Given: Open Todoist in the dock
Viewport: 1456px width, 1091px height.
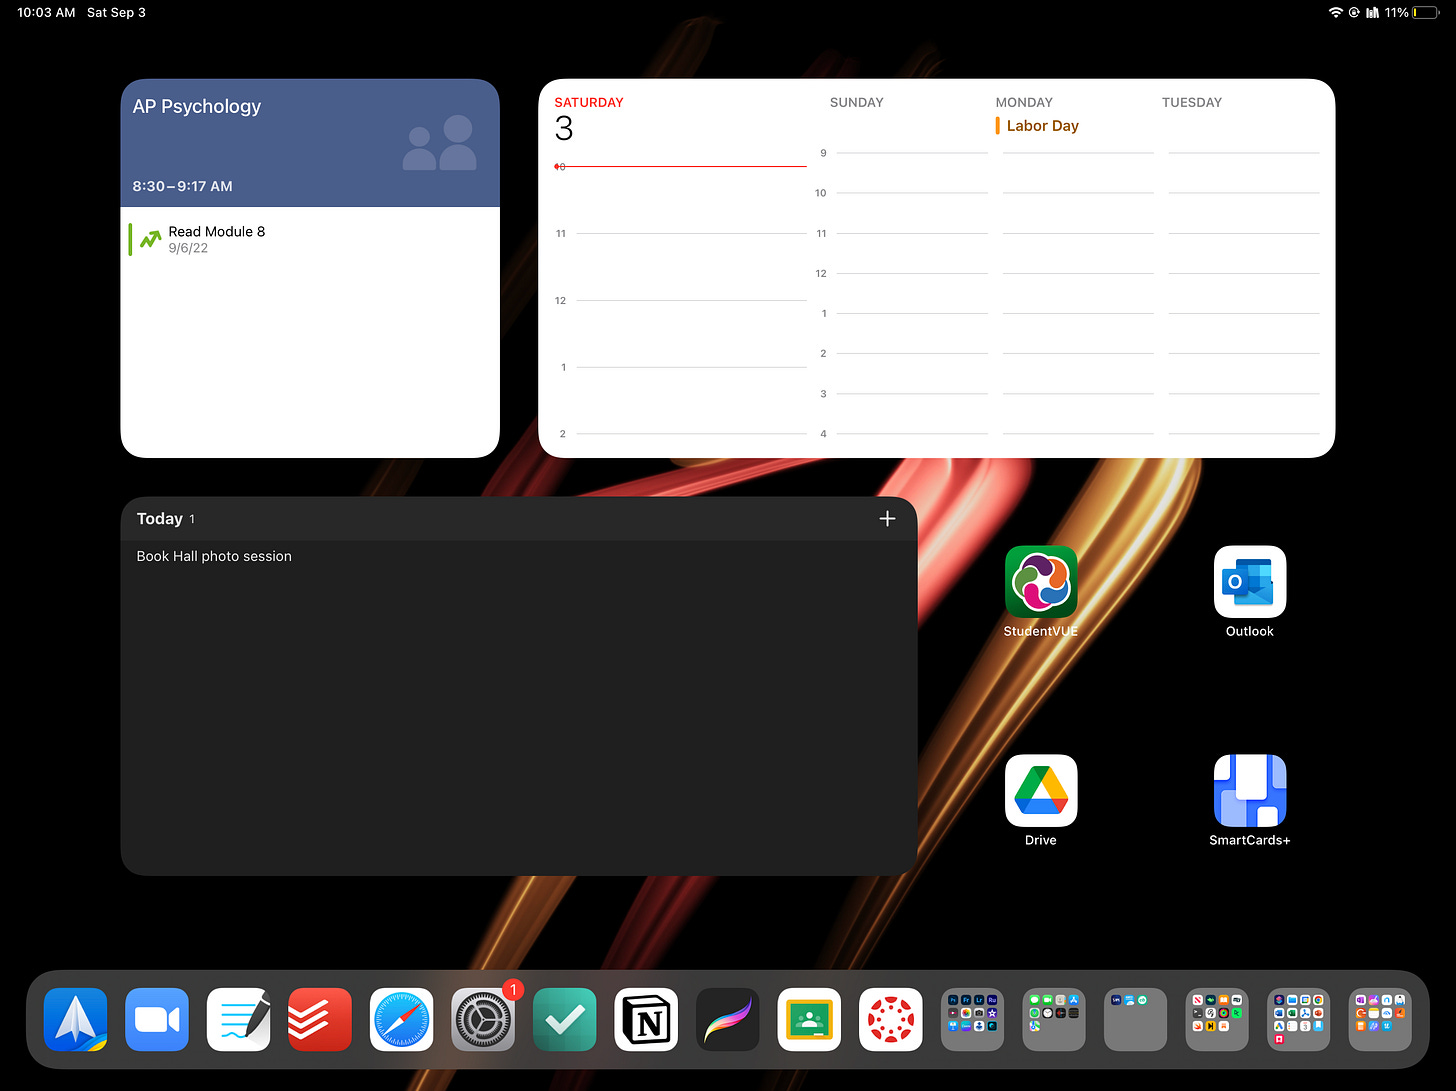Looking at the screenshot, I should click(319, 1019).
